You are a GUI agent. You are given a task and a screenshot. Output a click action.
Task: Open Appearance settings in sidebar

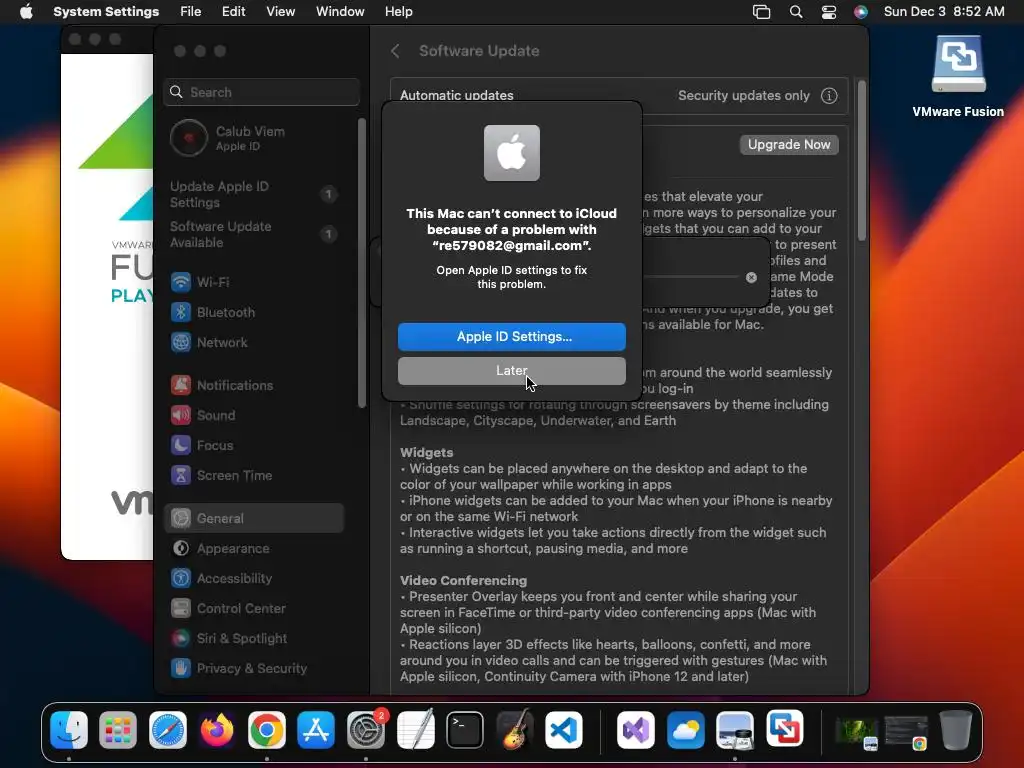255,549
